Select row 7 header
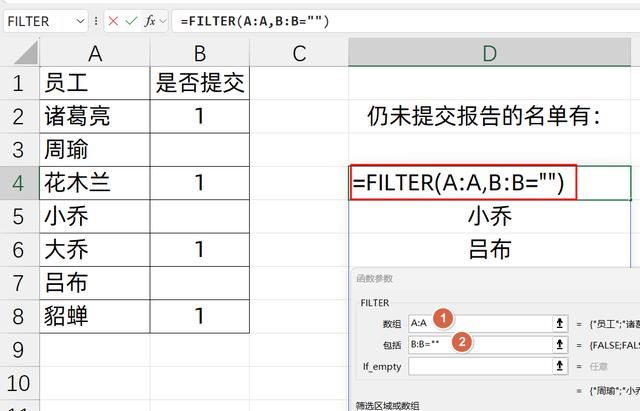Viewport: 640px width, 411px height. pos(18,283)
